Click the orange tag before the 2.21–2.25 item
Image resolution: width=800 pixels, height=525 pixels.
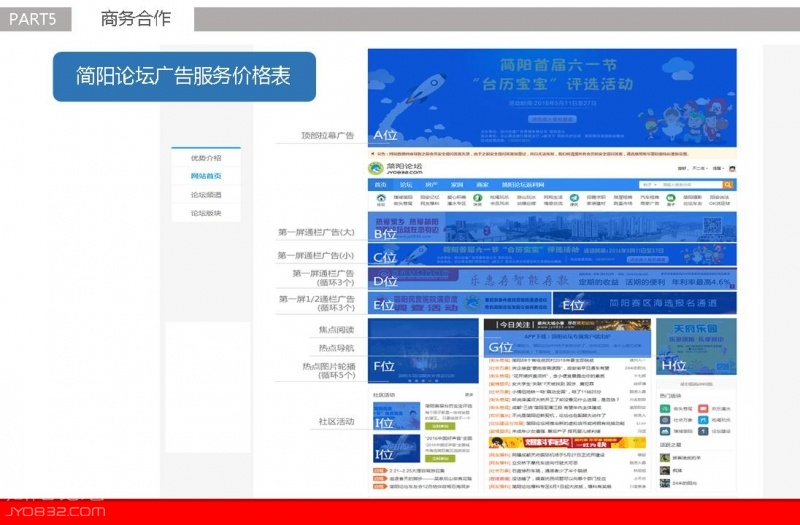click(x=379, y=470)
